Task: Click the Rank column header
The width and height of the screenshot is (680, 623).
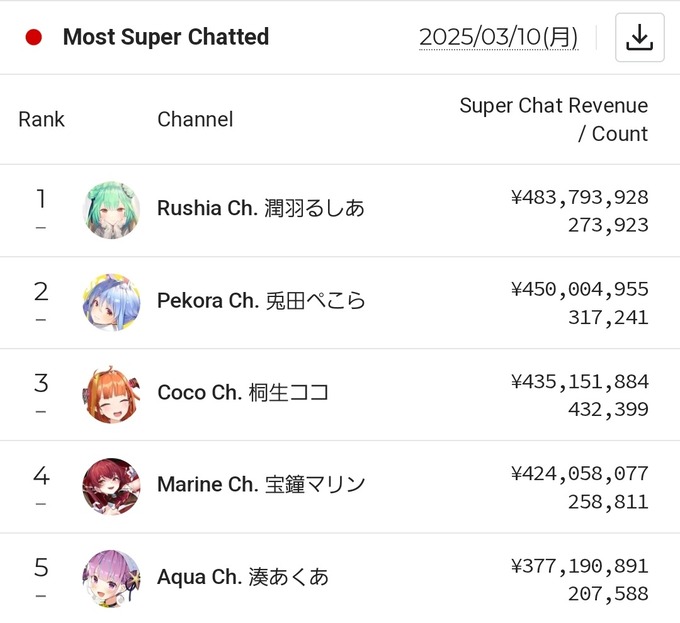Action: pos(41,119)
